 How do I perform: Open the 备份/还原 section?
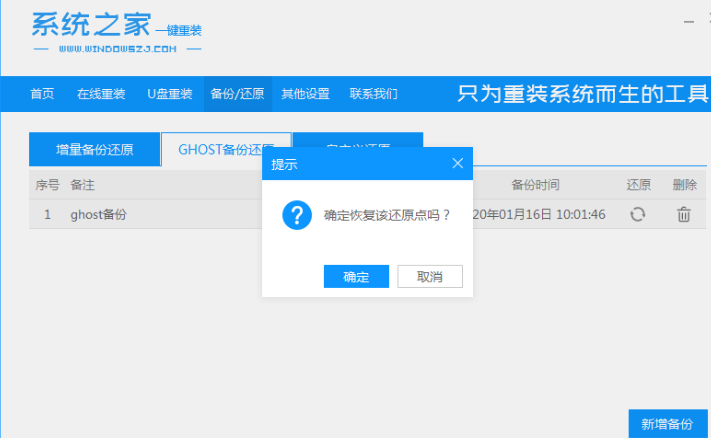pos(237,95)
